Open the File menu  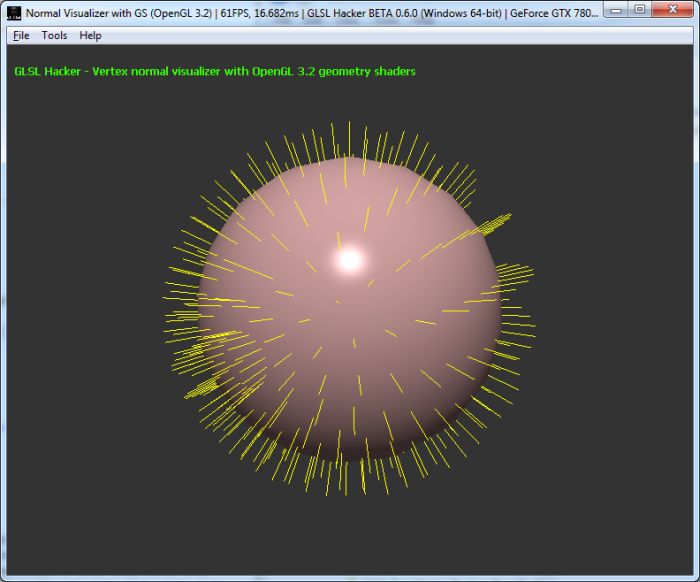point(21,35)
